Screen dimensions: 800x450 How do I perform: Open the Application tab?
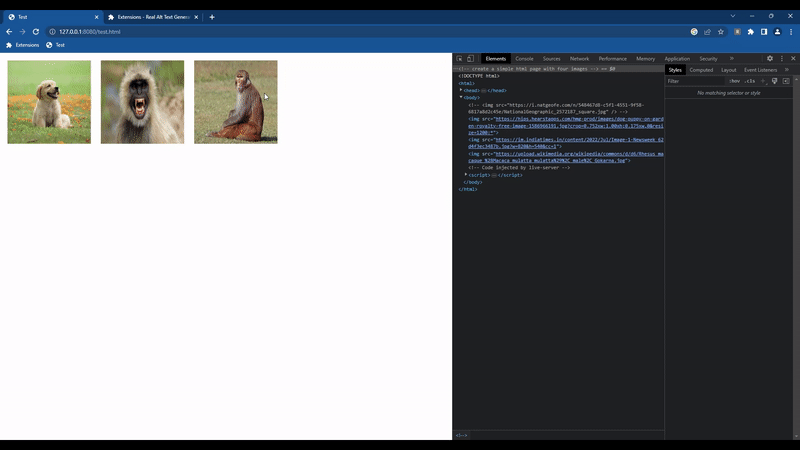click(677, 59)
